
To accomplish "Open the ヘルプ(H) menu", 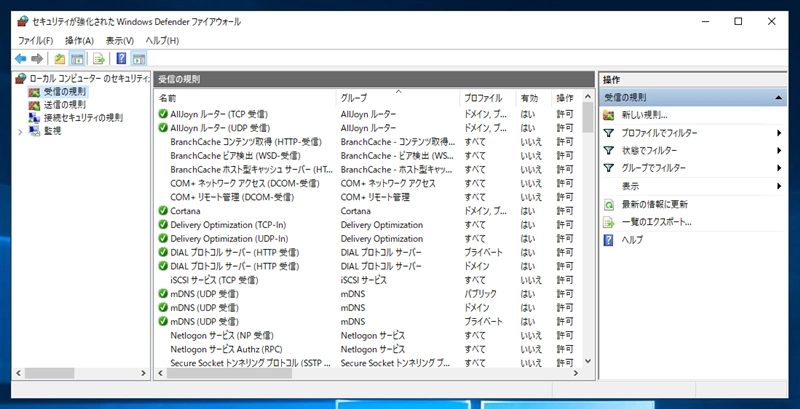I will click(162, 40).
